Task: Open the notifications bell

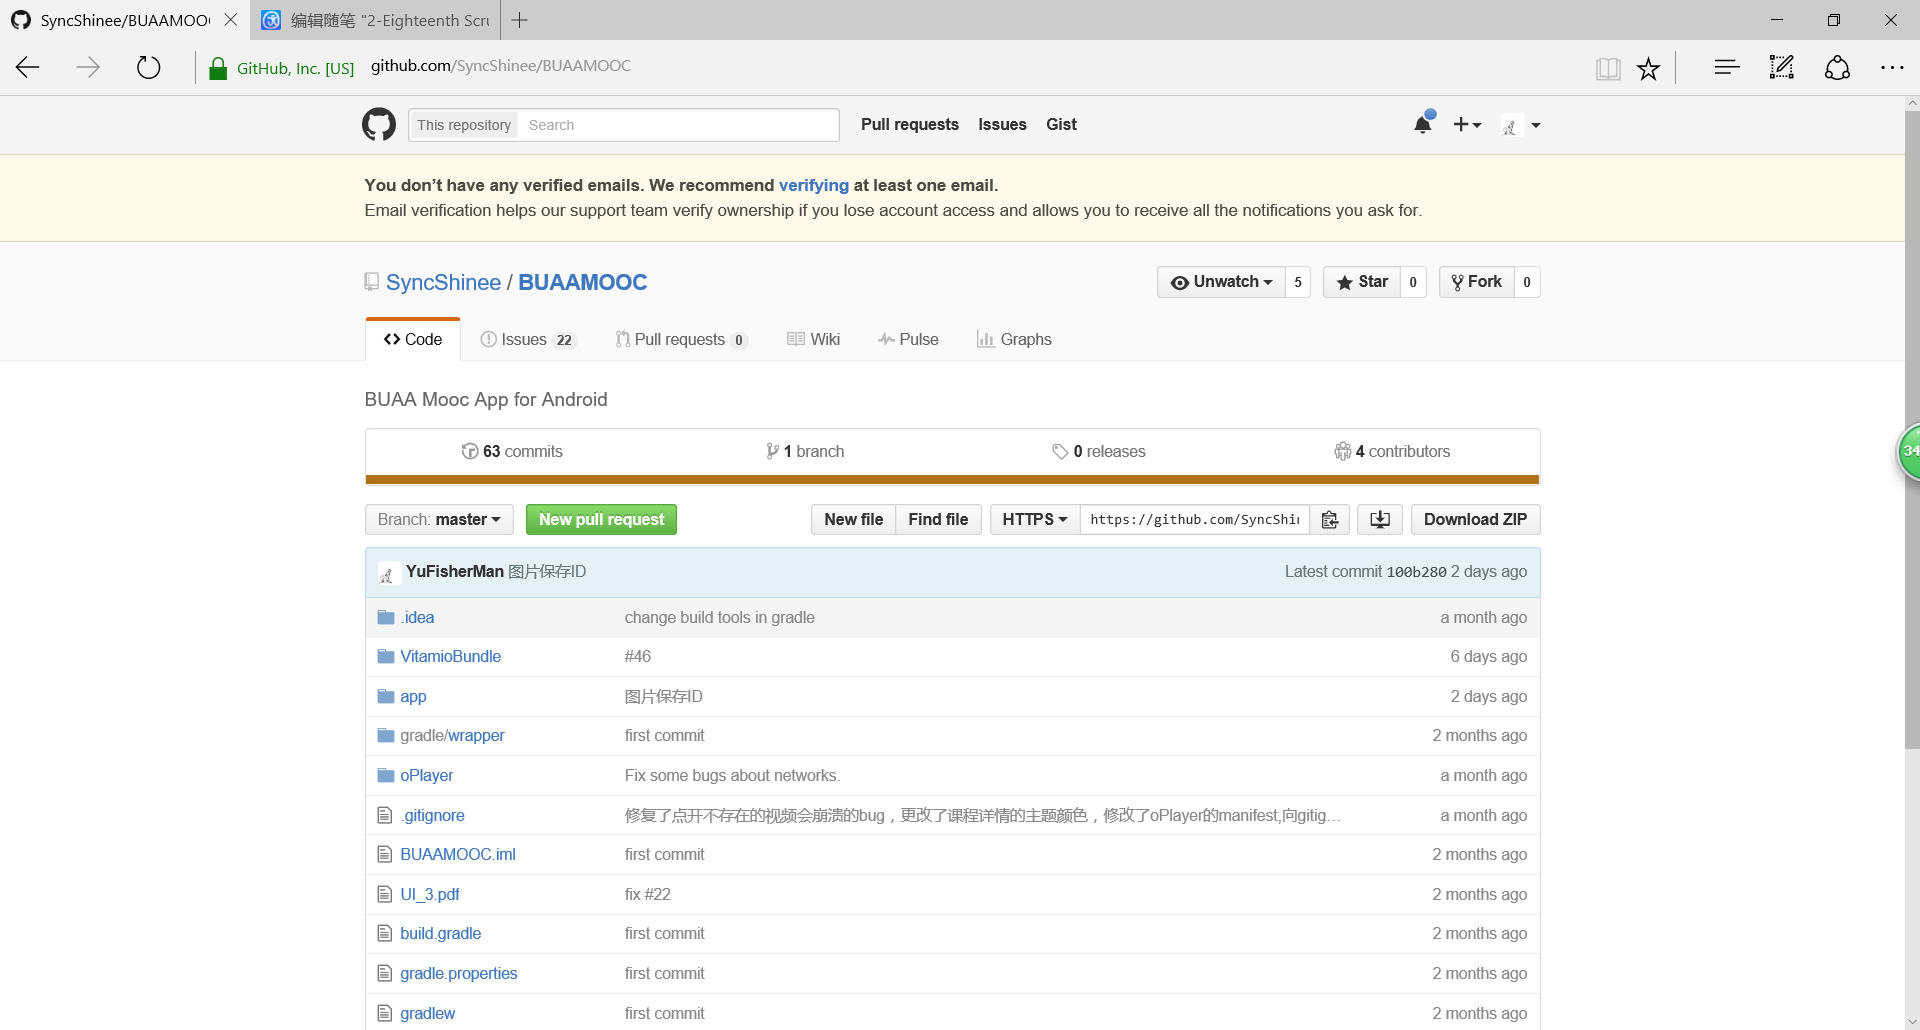Action: tap(1423, 124)
